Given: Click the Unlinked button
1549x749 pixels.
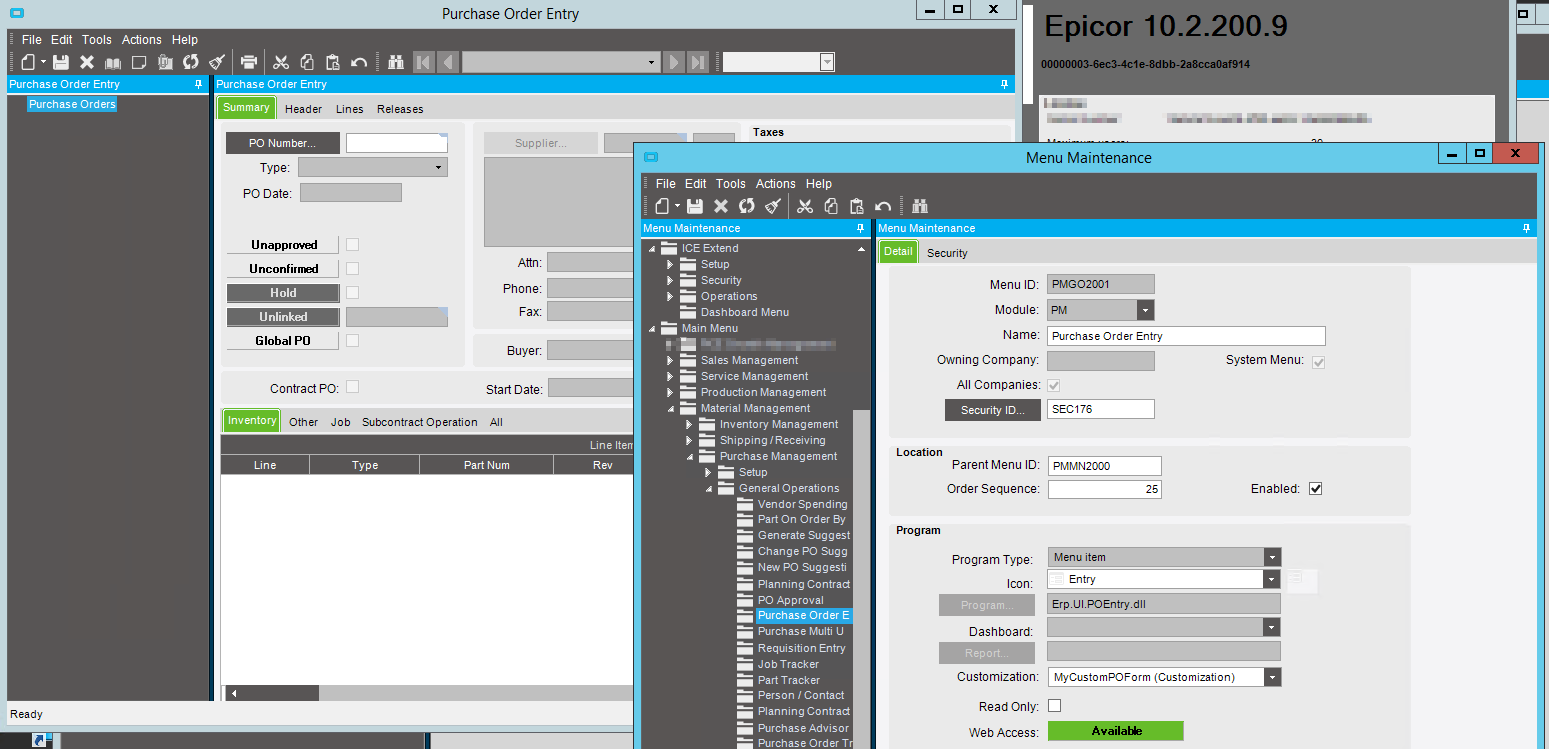Looking at the screenshot, I should point(283,317).
